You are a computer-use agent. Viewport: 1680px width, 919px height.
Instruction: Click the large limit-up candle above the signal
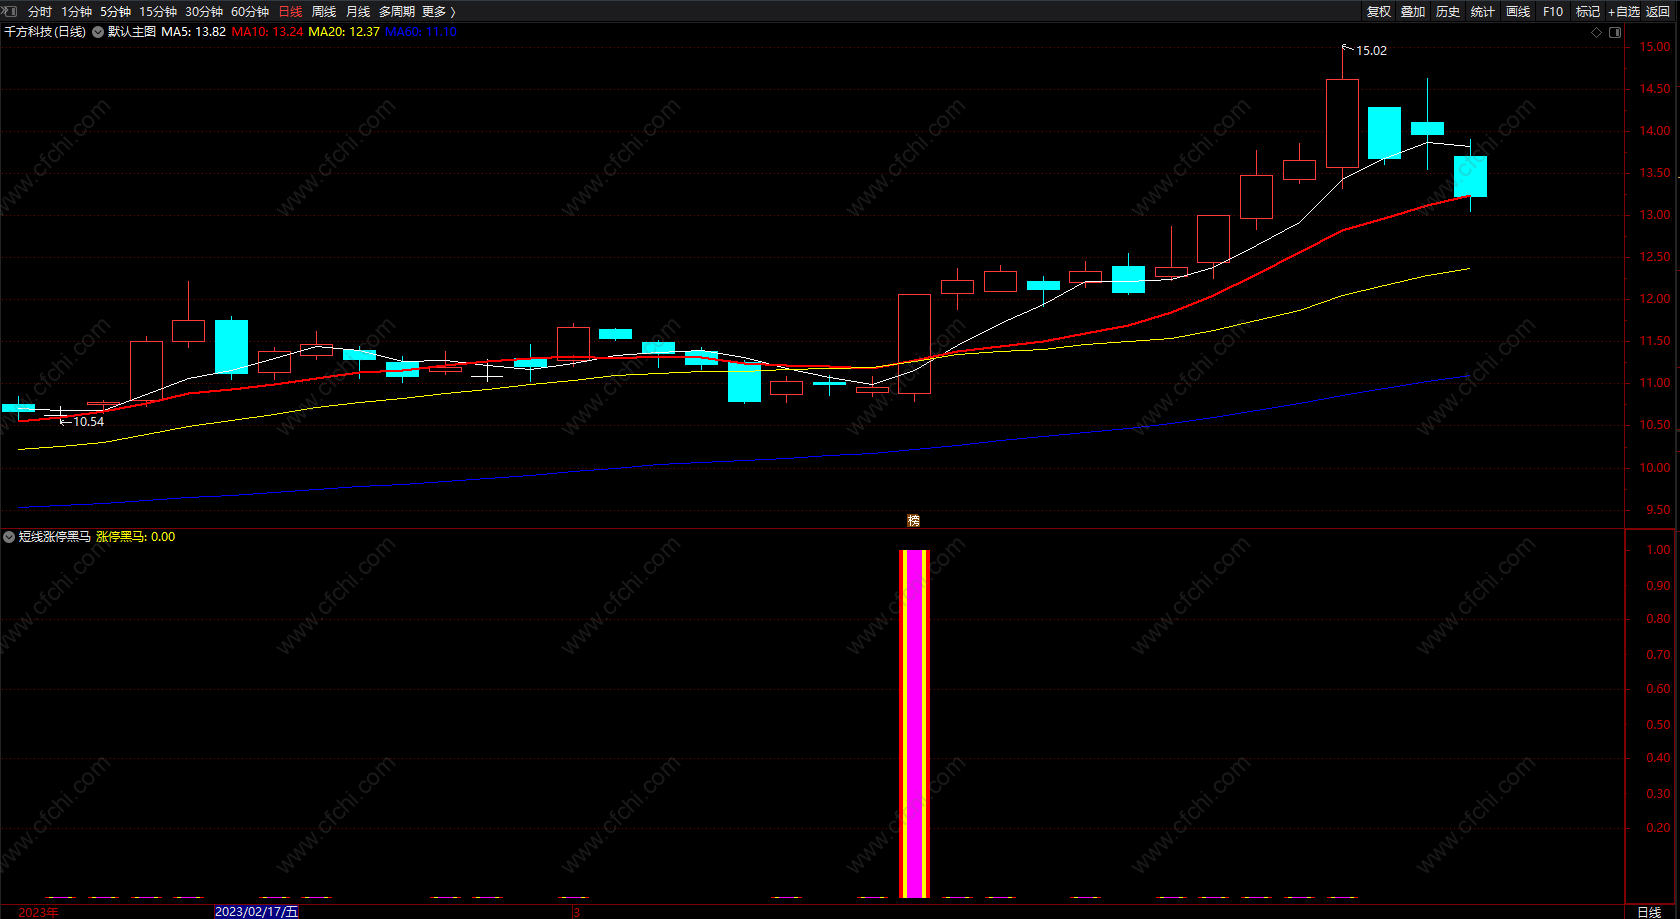tap(914, 344)
